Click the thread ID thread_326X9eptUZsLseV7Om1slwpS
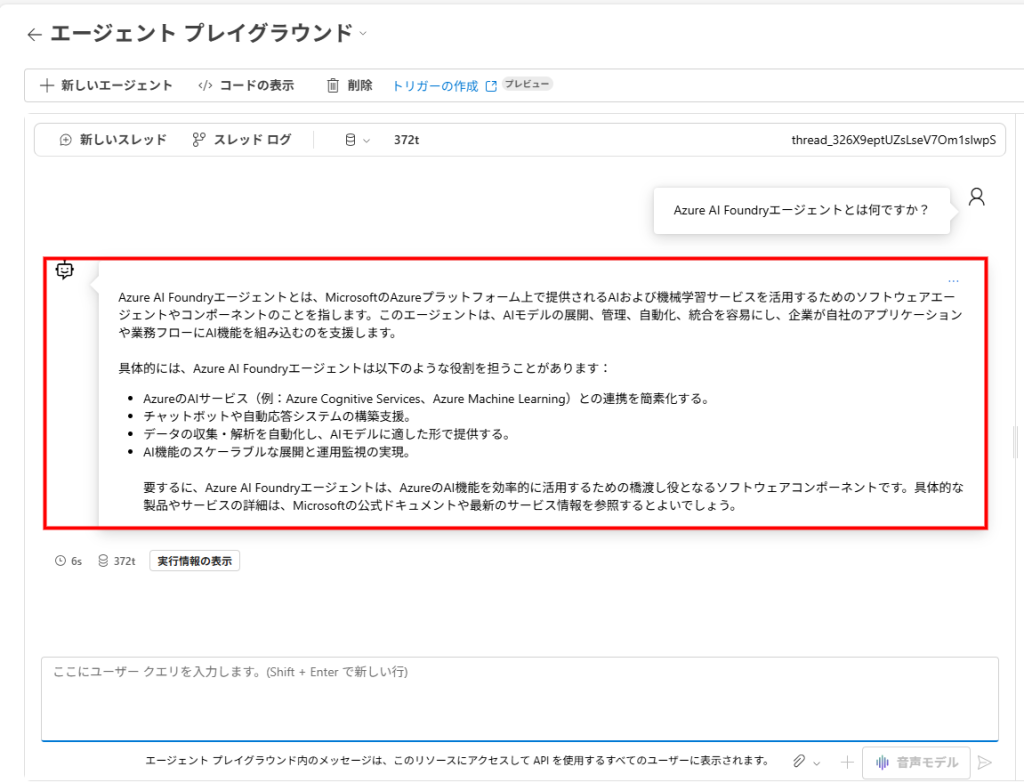The width and height of the screenshot is (1024, 783). click(893, 140)
